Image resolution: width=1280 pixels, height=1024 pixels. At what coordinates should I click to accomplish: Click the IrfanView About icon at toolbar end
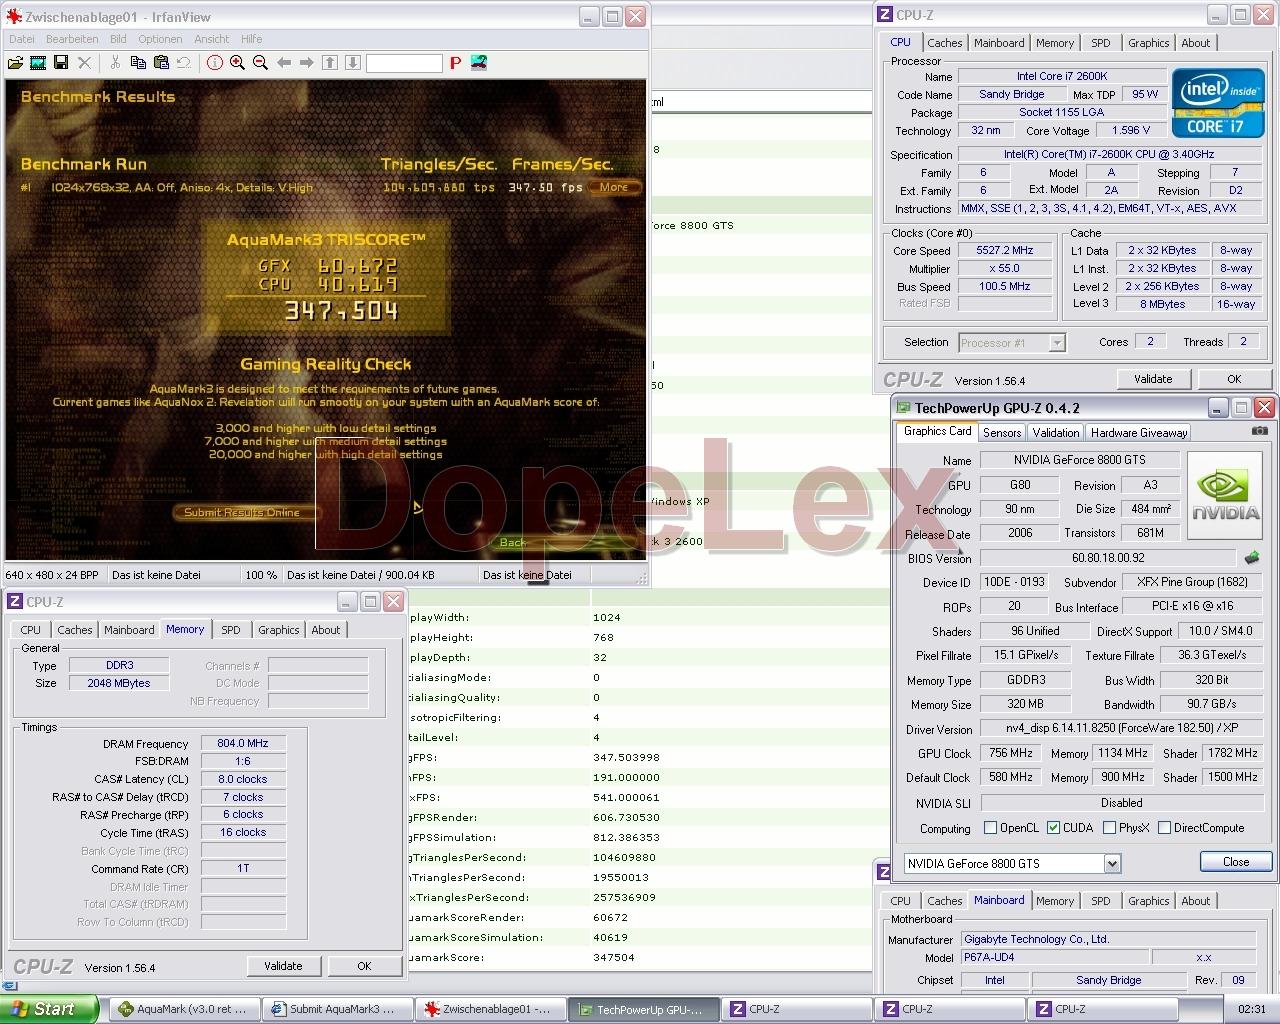tap(479, 63)
